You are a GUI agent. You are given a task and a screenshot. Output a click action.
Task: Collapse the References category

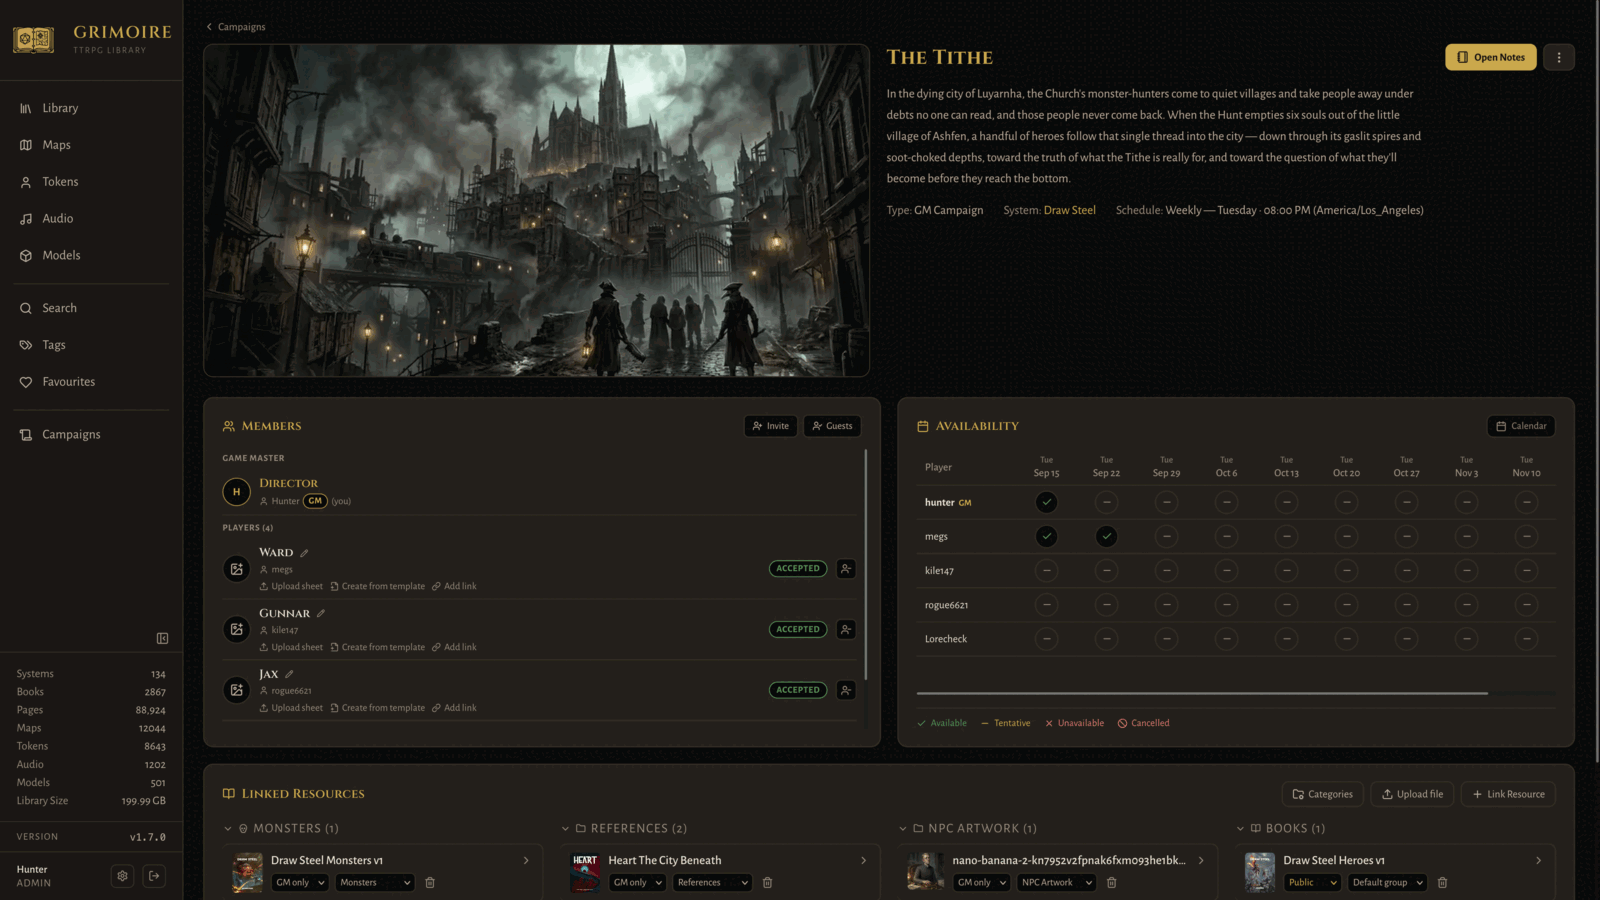click(x=565, y=829)
